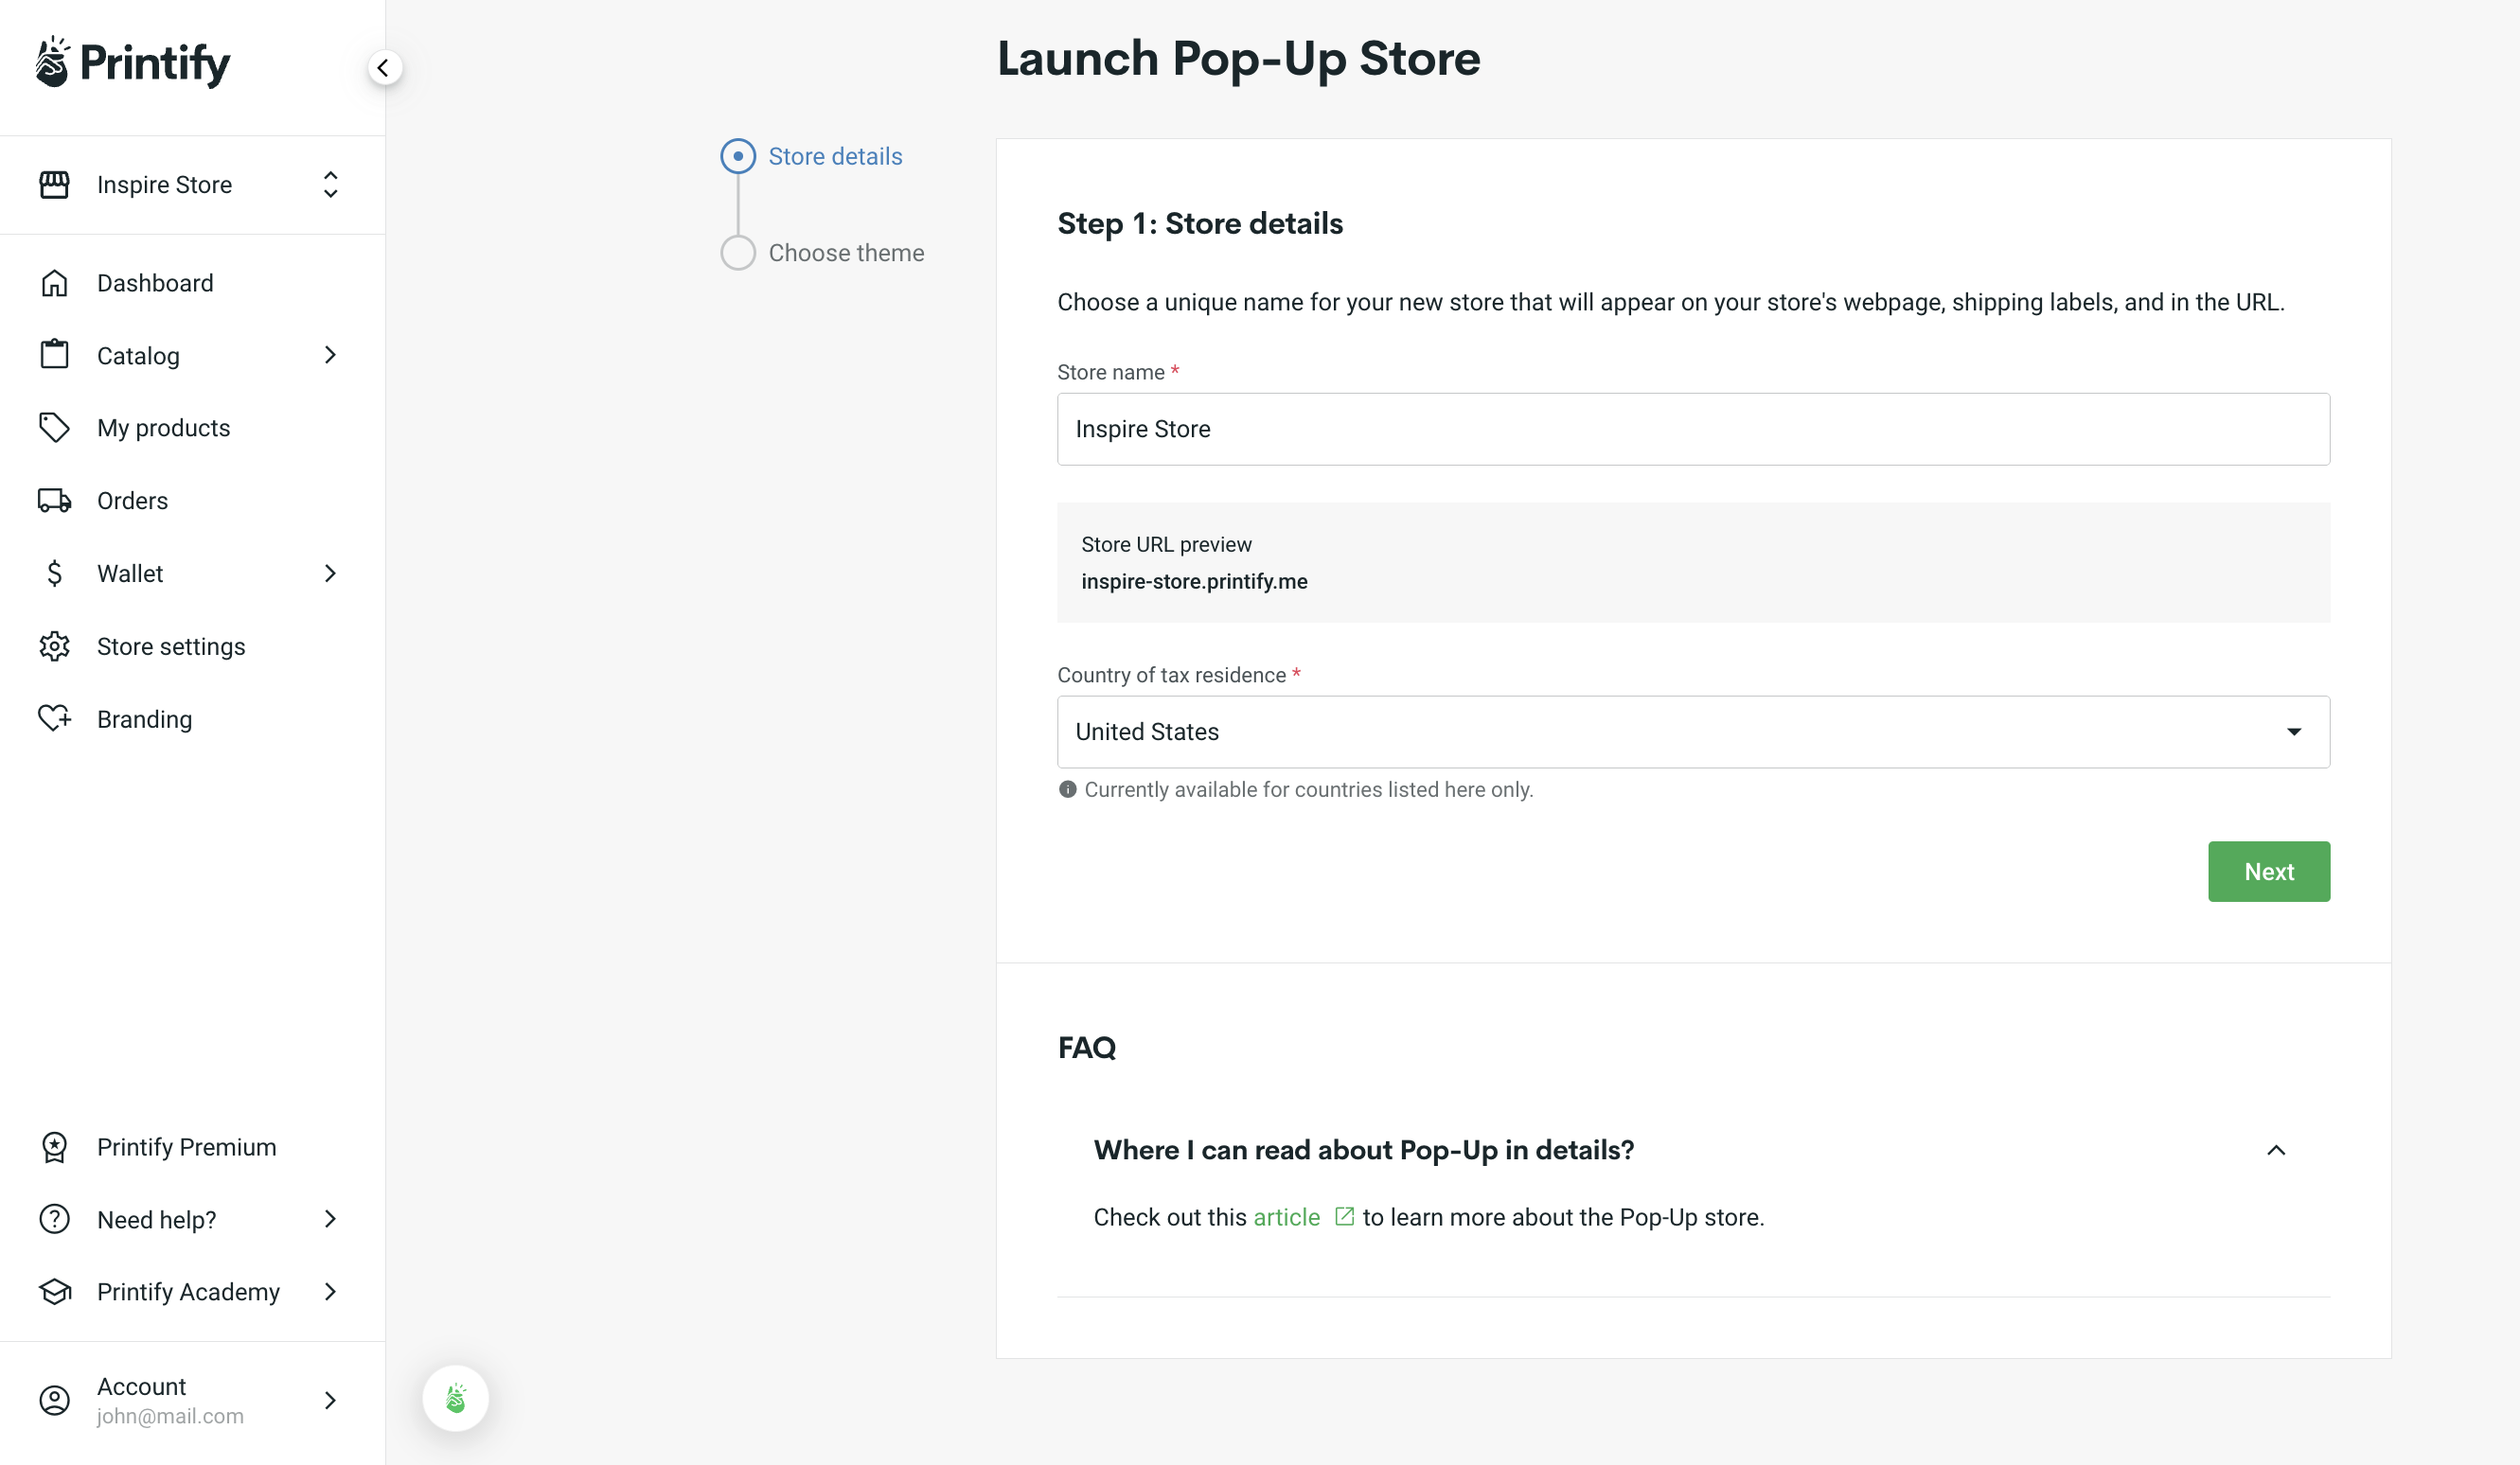Open Orders via the truck icon
This screenshot has width=2520, height=1465.
(54, 500)
